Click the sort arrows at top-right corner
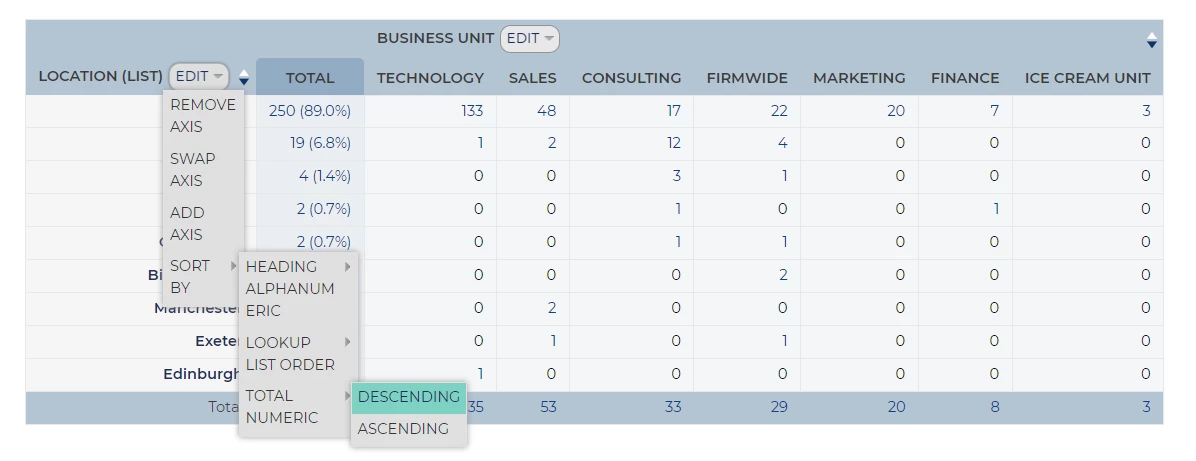Viewport: 1196px width, 461px height. click(x=1151, y=40)
